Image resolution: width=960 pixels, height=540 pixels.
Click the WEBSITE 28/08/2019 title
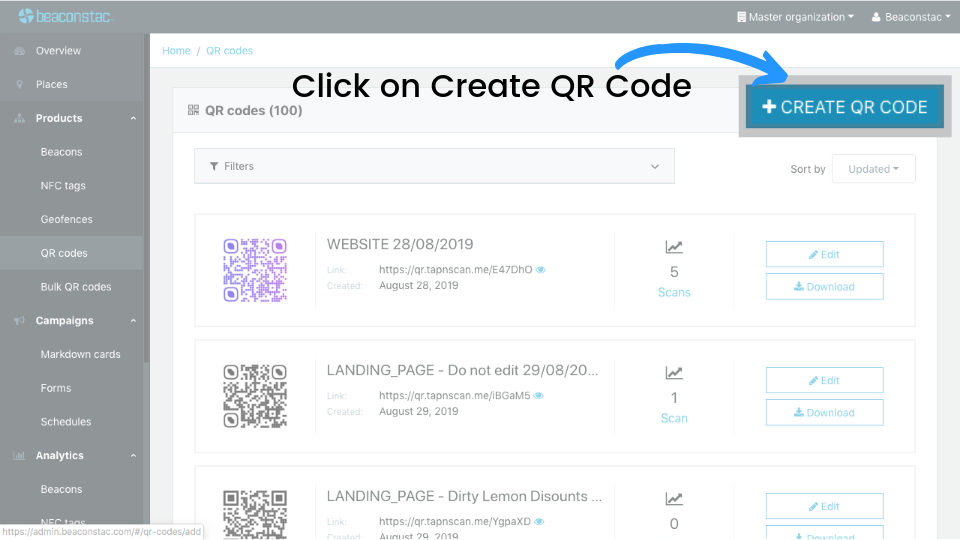click(x=400, y=244)
